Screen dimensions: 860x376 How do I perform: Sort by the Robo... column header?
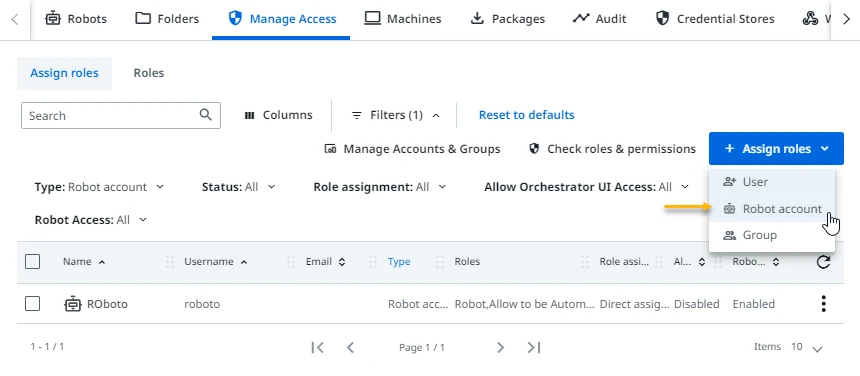756,261
